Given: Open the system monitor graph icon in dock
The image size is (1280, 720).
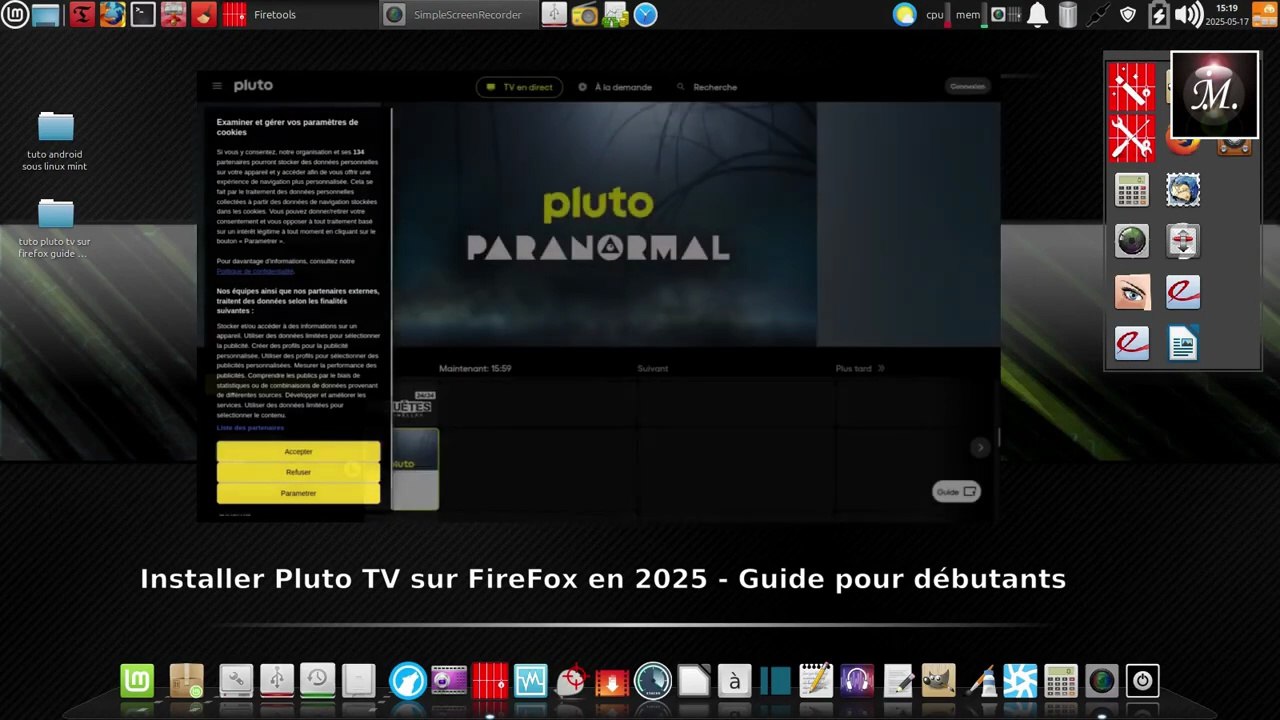Looking at the screenshot, I should 530,681.
